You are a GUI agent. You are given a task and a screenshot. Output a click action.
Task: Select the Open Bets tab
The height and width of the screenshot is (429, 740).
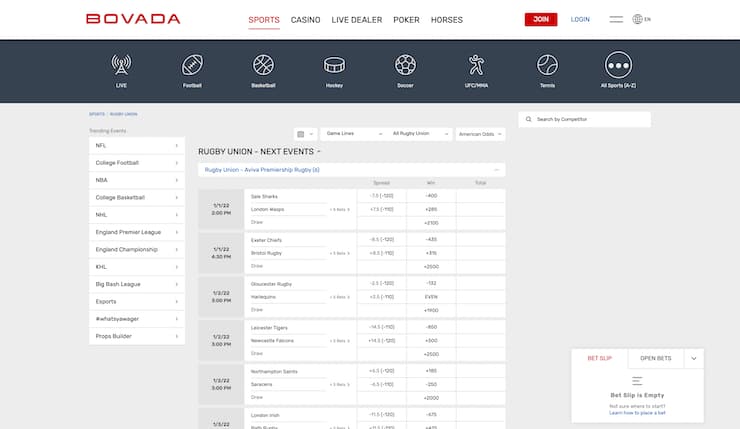click(x=656, y=359)
